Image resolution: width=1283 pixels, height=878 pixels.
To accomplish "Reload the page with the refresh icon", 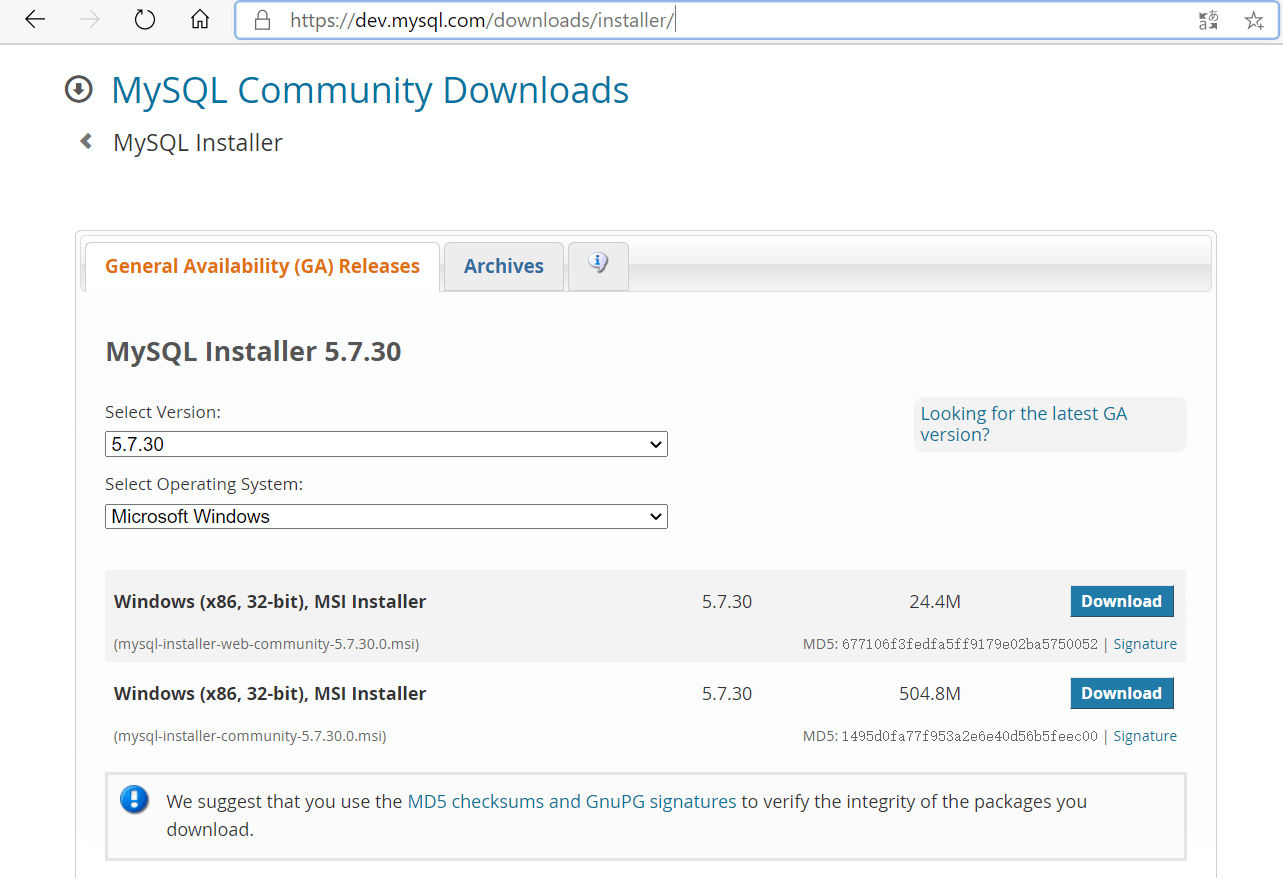I will (145, 20).
